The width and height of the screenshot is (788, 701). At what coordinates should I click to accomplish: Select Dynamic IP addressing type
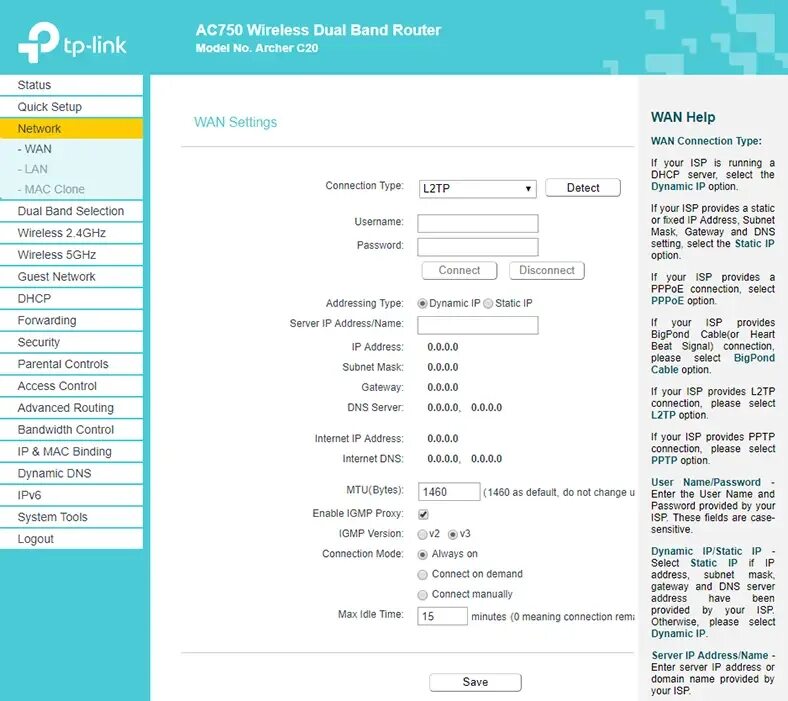click(423, 304)
